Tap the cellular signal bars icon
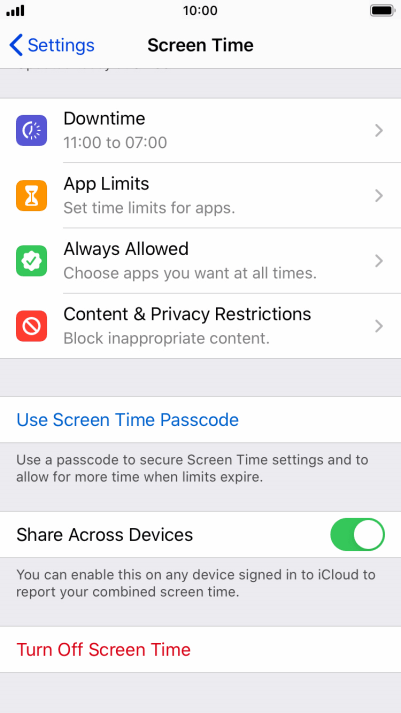The width and height of the screenshot is (401, 713). point(15,11)
